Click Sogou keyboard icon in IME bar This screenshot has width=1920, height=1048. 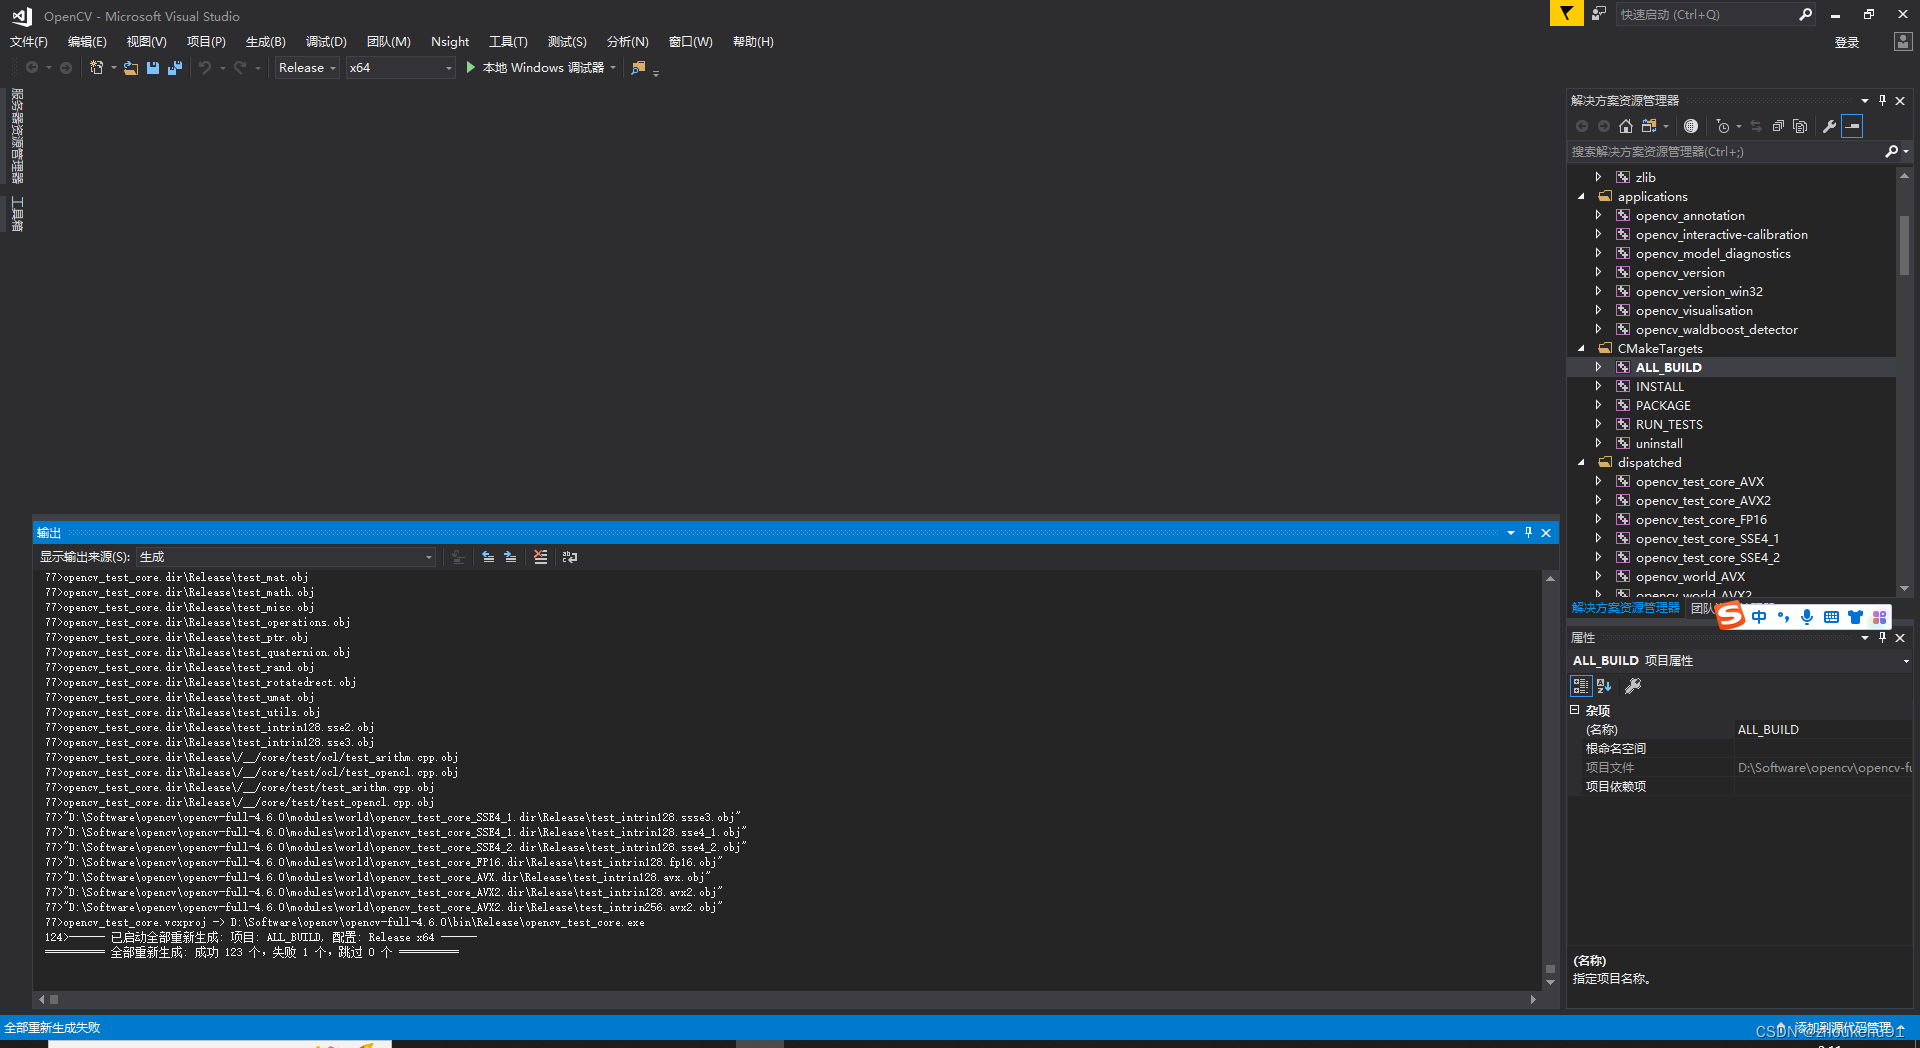pyautogui.click(x=1831, y=617)
